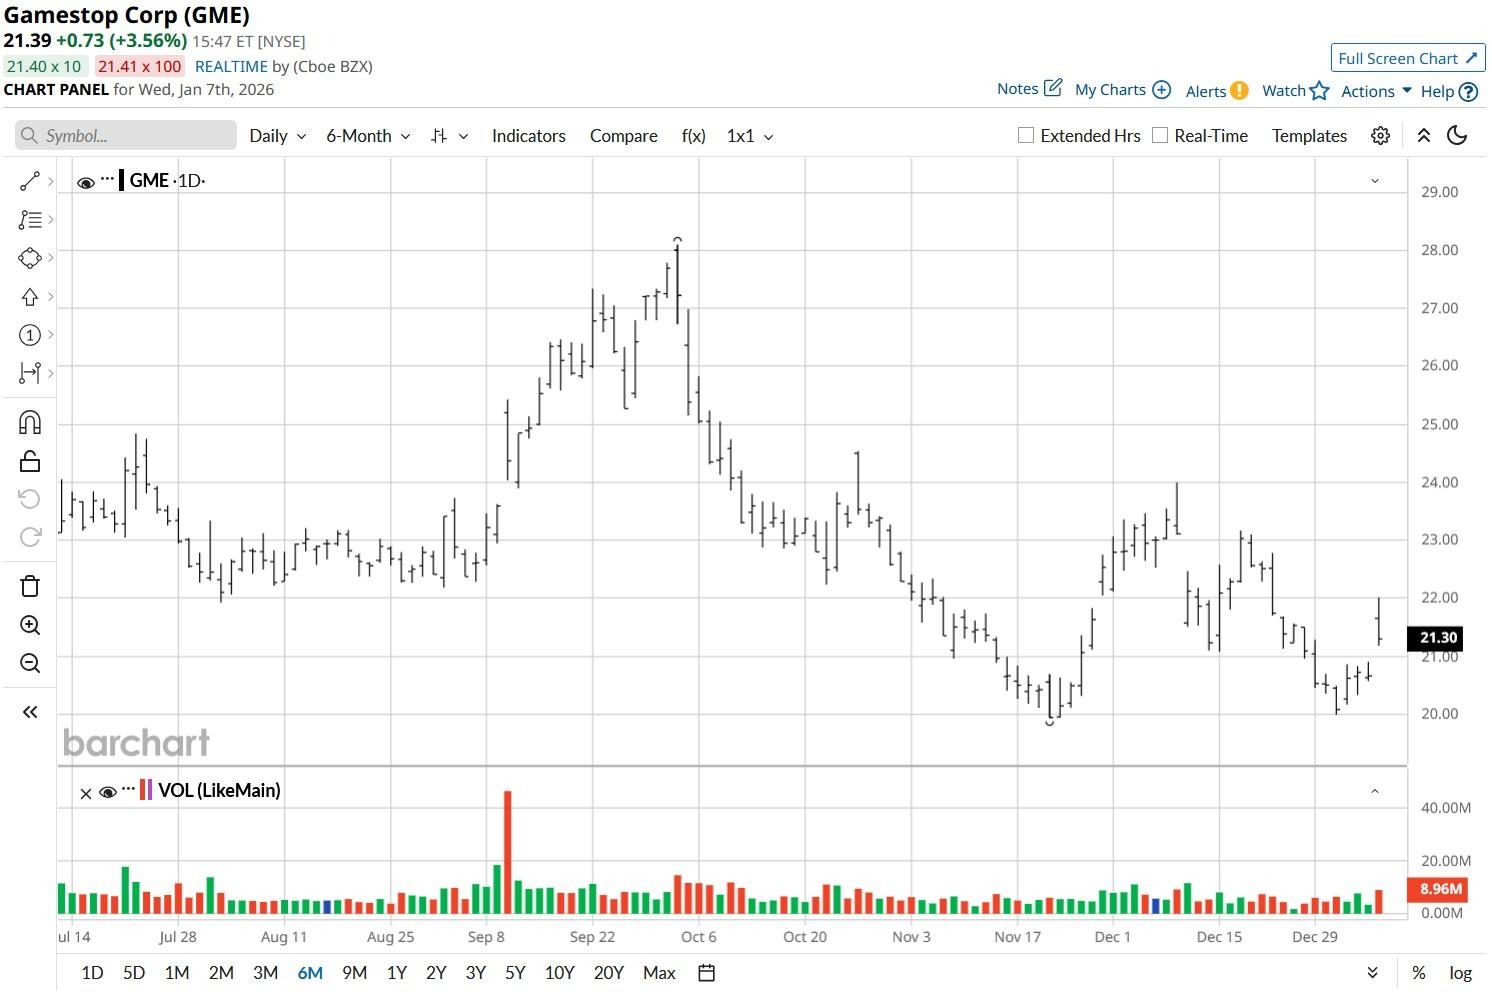Open the bar type selector icon
Screen dimensions: 1492x997
439,136
